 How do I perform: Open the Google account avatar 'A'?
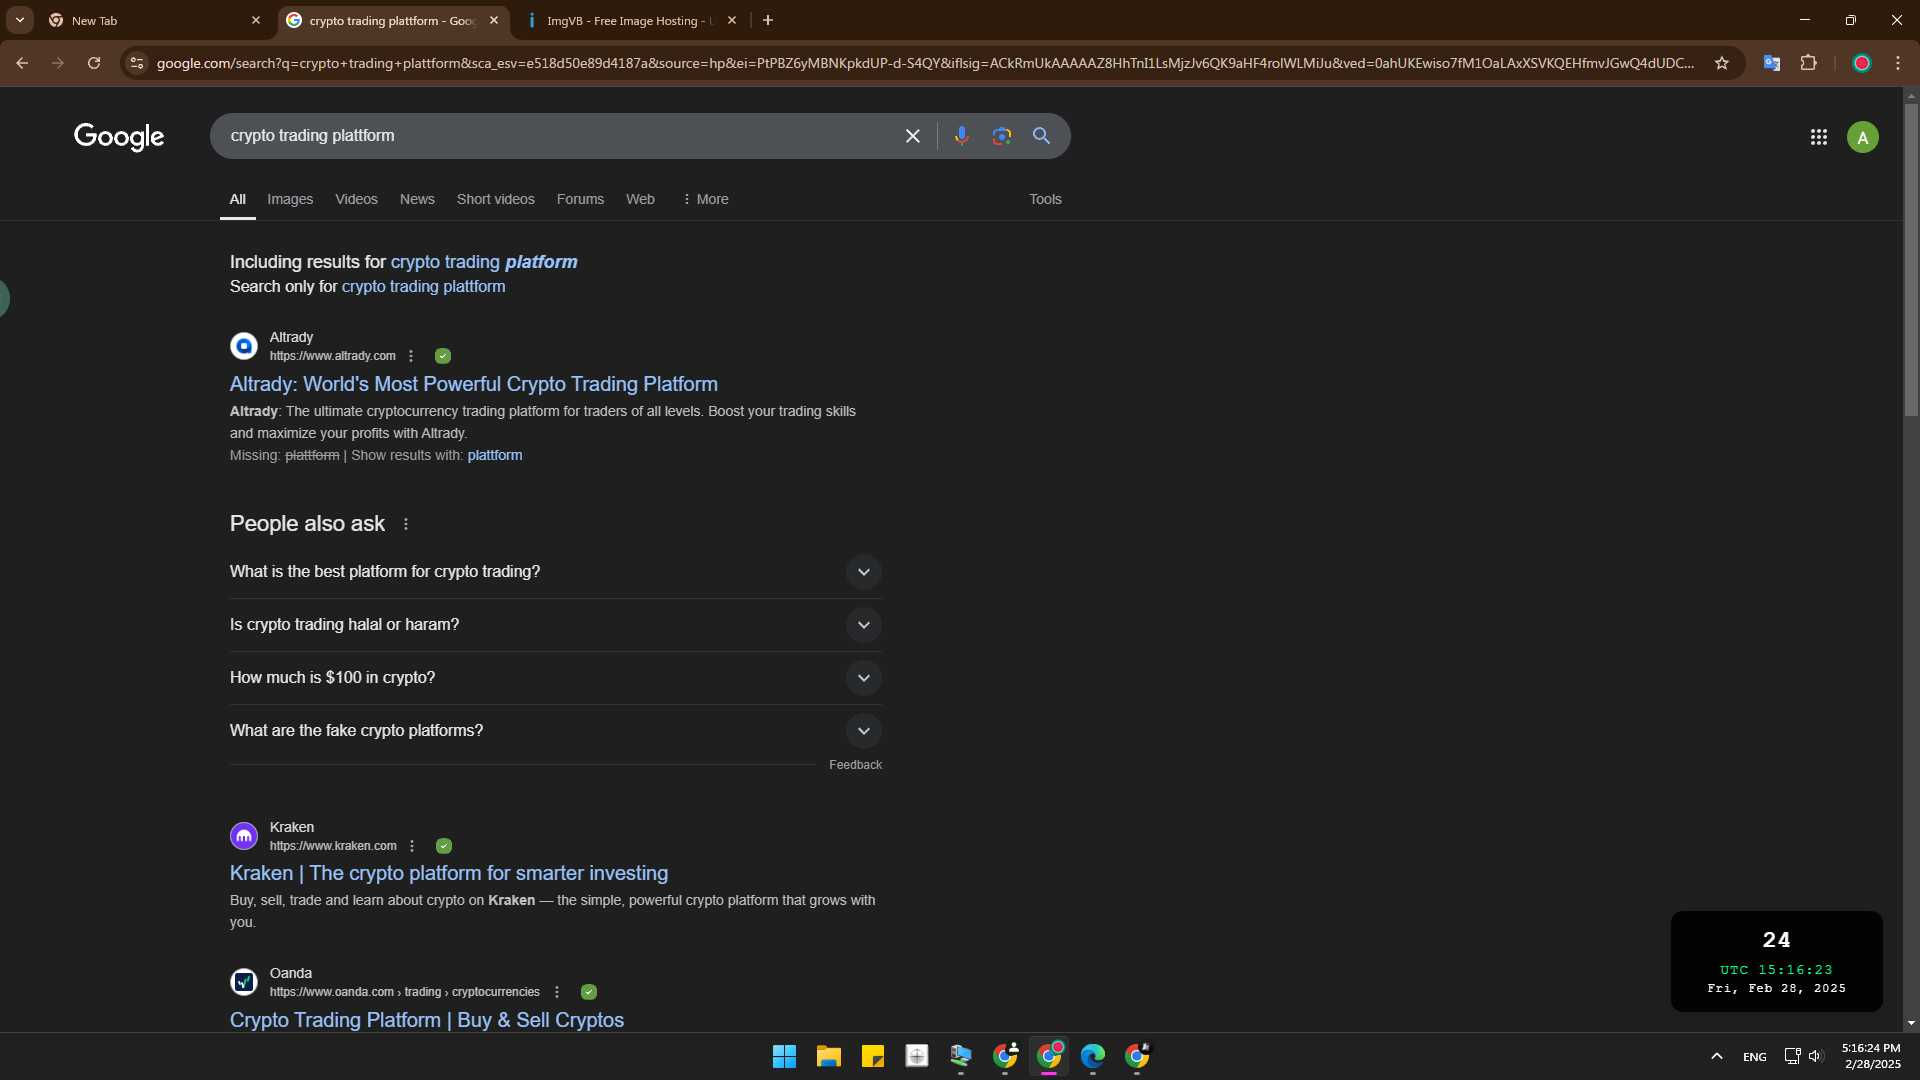tap(1862, 137)
